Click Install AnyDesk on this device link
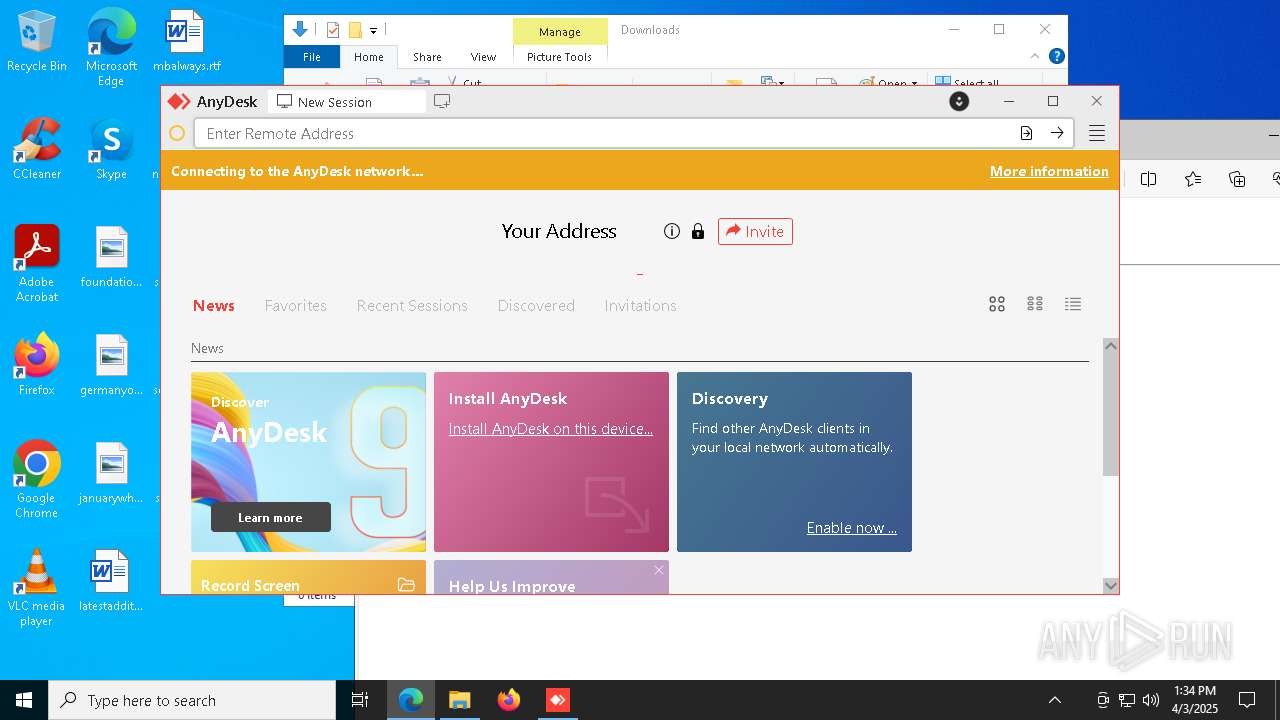The image size is (1280, 720). (550, 428)
